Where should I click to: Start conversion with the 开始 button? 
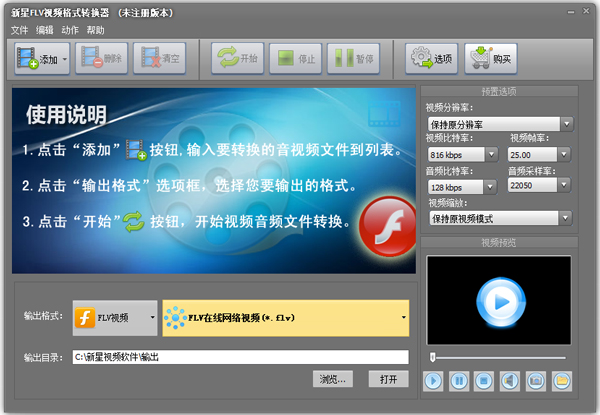[x=238, y=59]
